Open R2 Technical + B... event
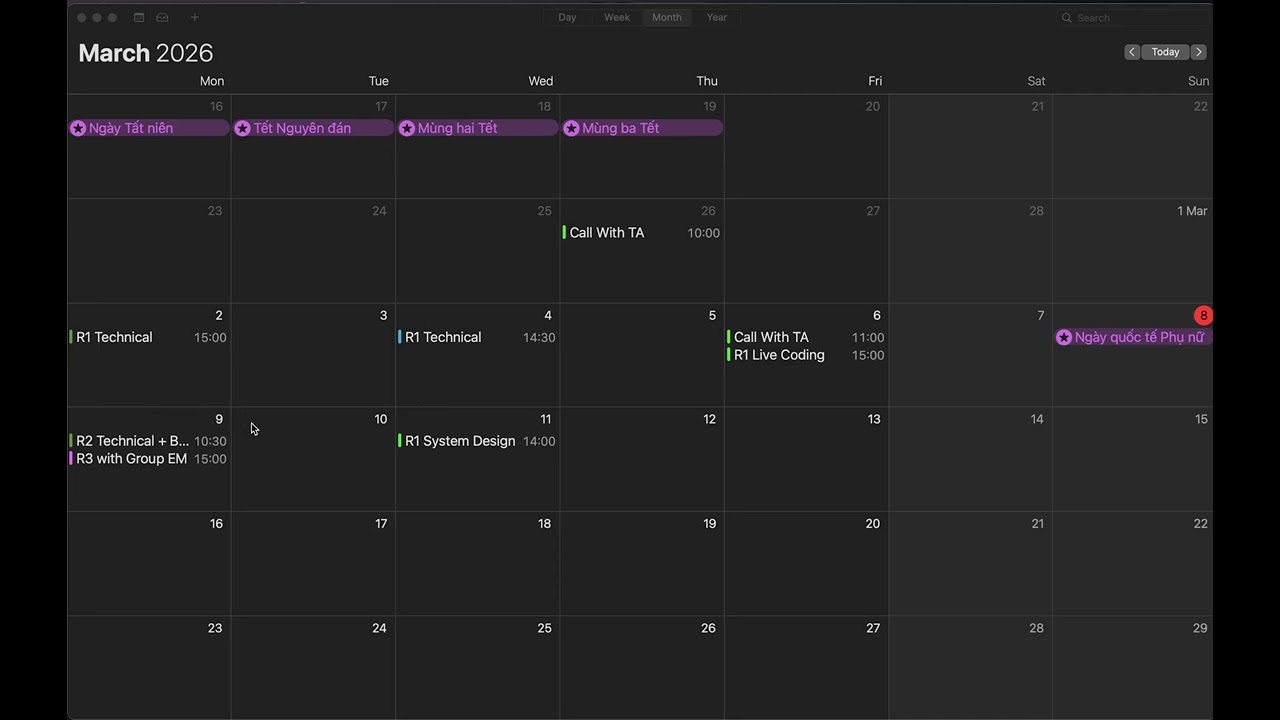 149,441
